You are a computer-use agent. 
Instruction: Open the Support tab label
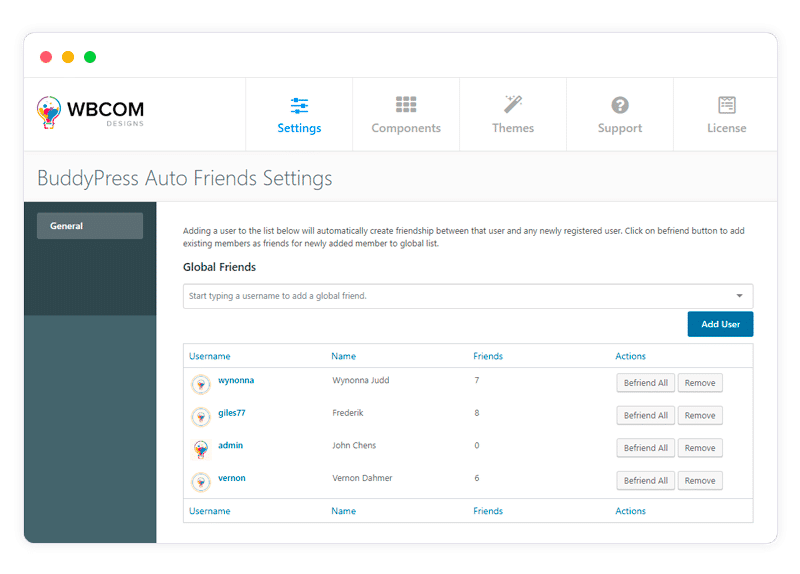[x=620, y=128]
